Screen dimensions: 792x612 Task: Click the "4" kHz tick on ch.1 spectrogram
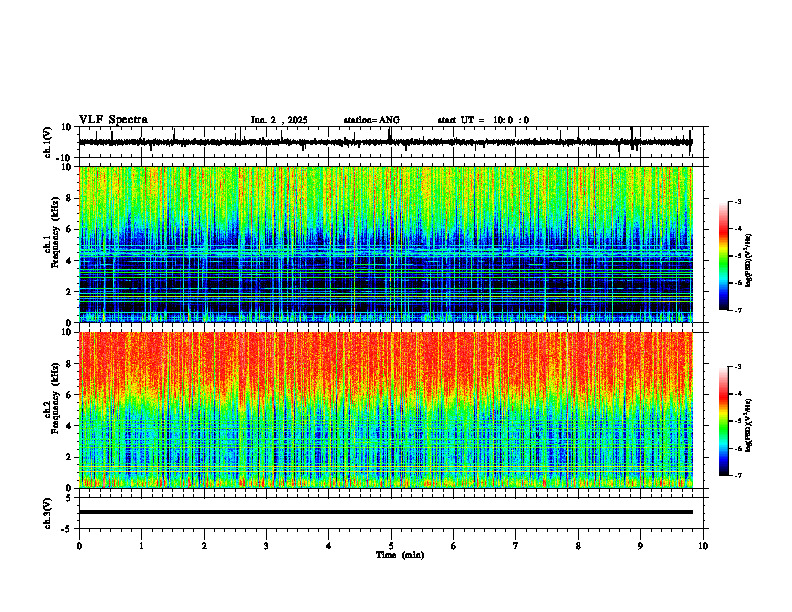point(70,261)
